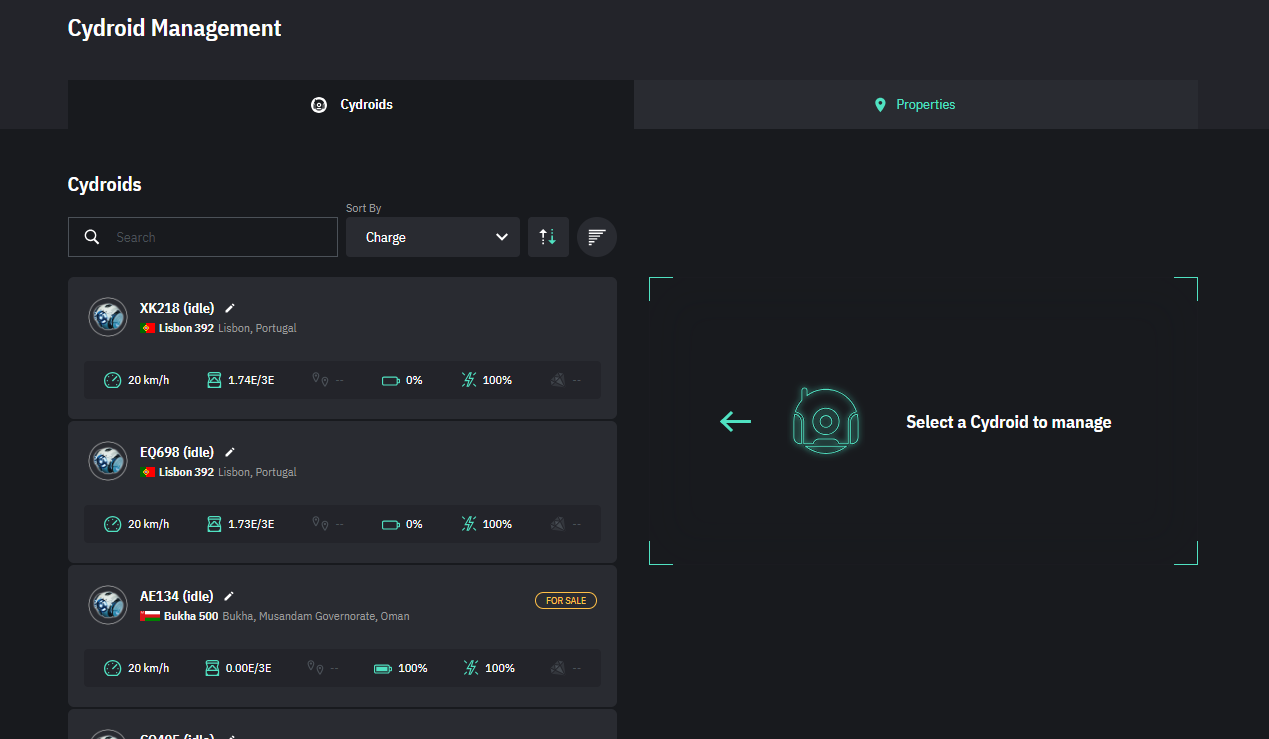Image resolution: width=1269 pixels, height=739 pixels.
Task: Click the EQ698 cydroid avatar image
Action: 108,461
